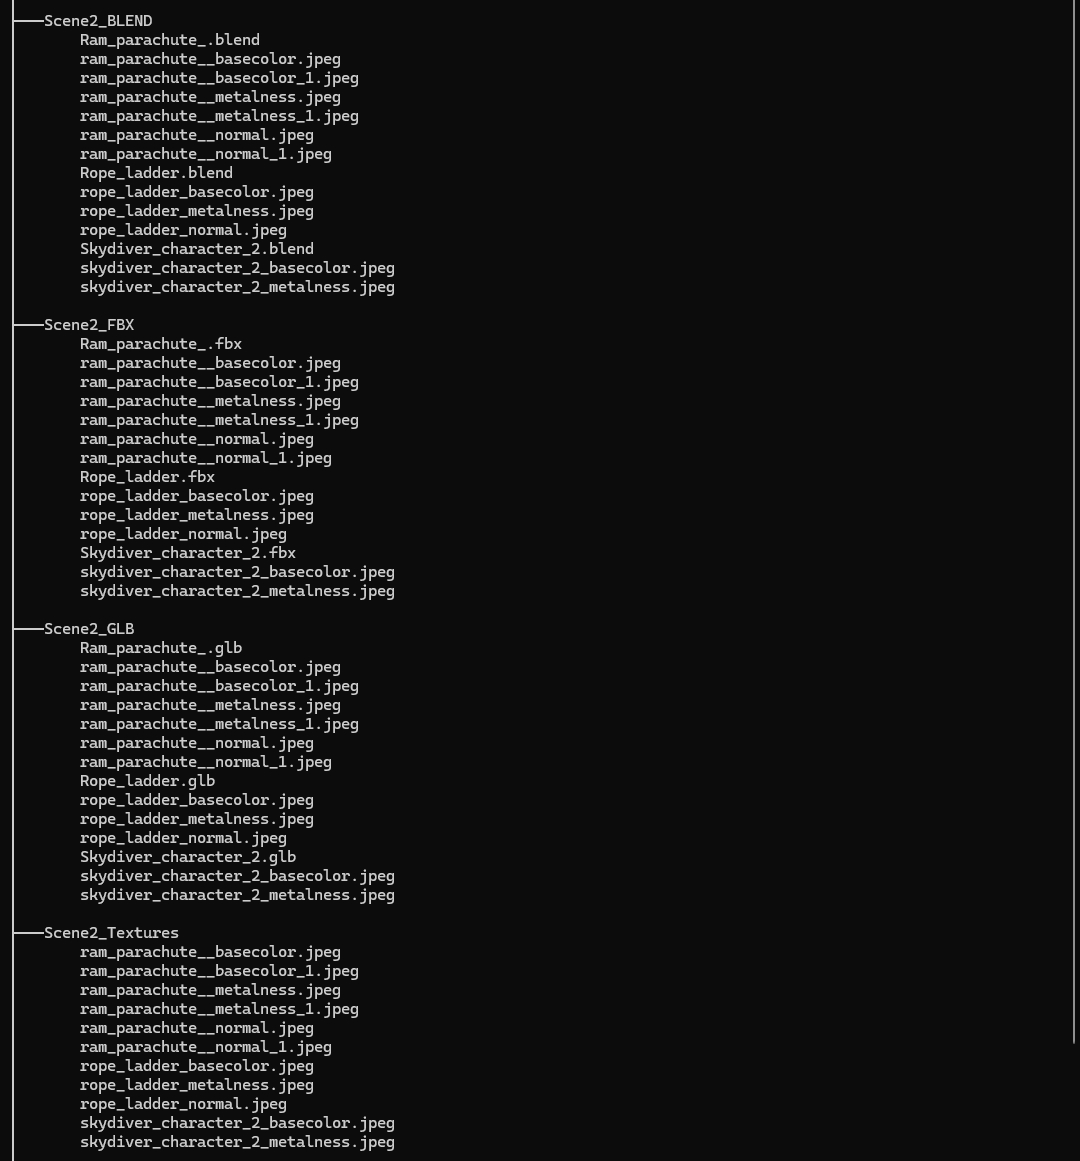
Task: Select the Ram_parachute_.fbx file
Action: coord(160,344)
